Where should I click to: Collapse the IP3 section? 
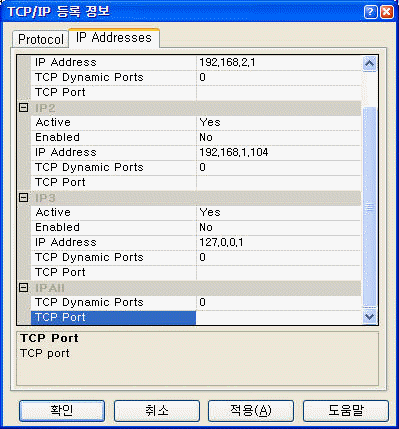point(24,198)
